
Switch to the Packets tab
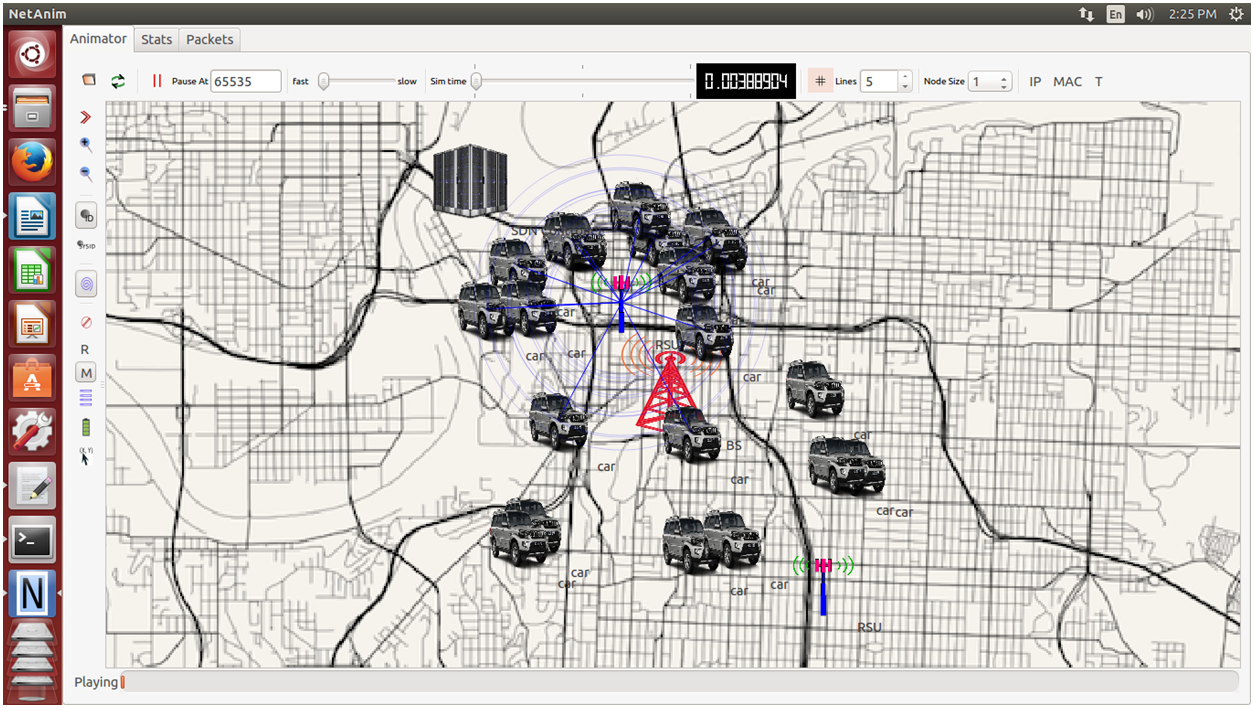point(210,39)
